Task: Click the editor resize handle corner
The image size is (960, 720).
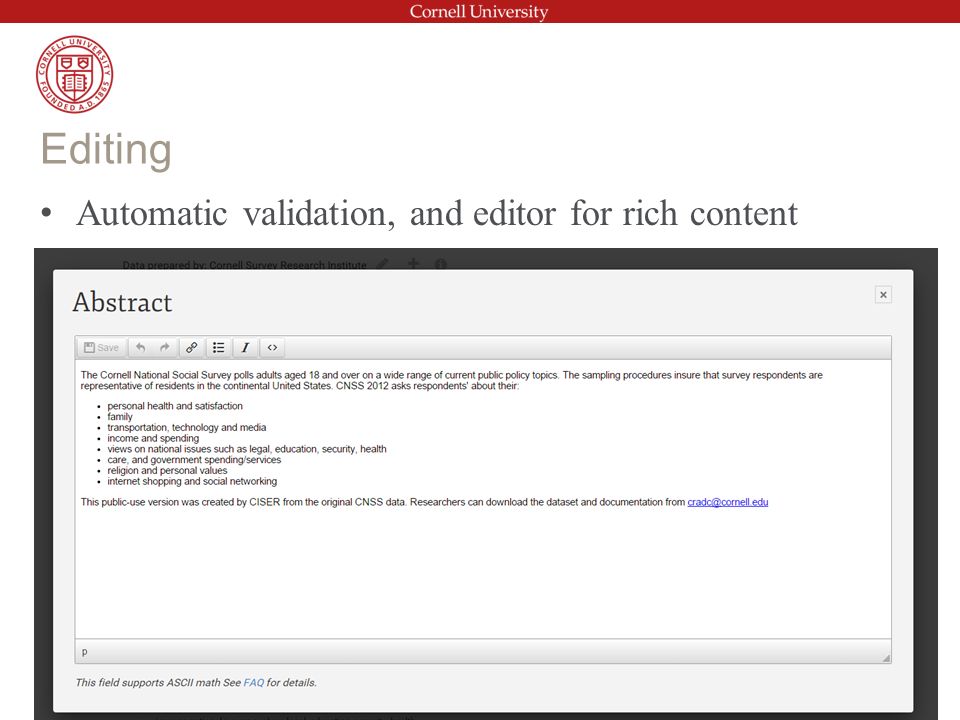Action: pos(886,658)
